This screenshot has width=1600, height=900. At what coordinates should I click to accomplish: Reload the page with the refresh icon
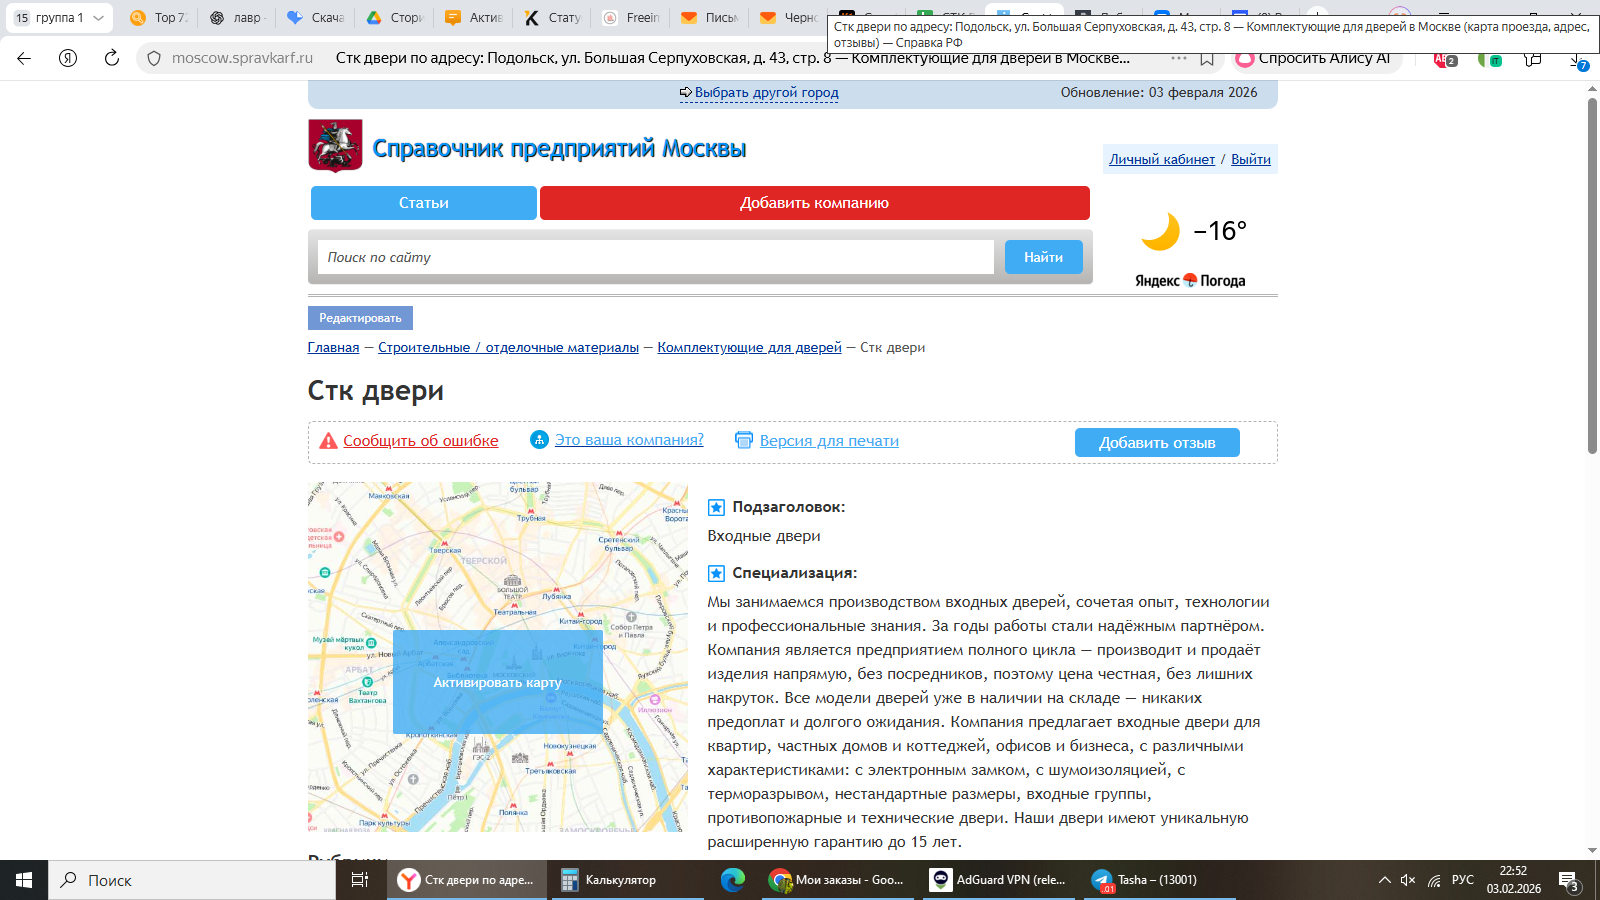click(x=112, y=58)
